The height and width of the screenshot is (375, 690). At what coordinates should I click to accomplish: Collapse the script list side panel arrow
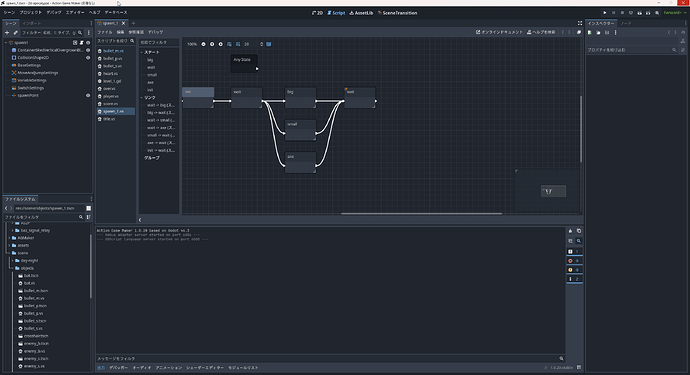[140, 220]
